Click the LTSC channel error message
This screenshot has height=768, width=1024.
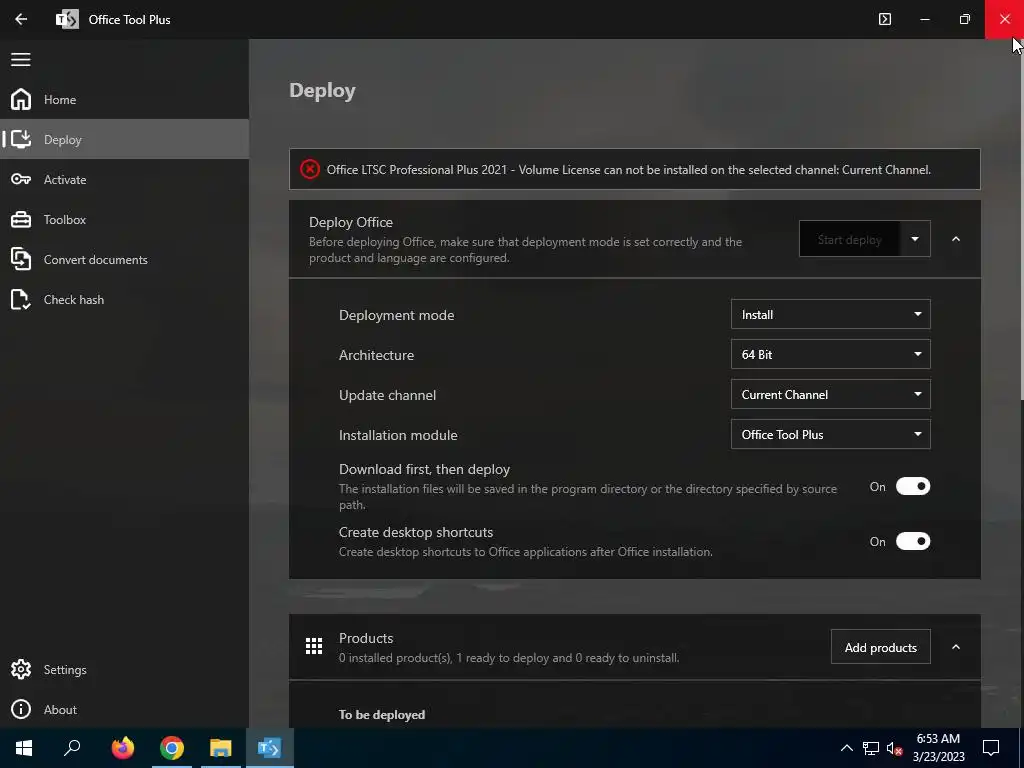(x=628, y=170)
